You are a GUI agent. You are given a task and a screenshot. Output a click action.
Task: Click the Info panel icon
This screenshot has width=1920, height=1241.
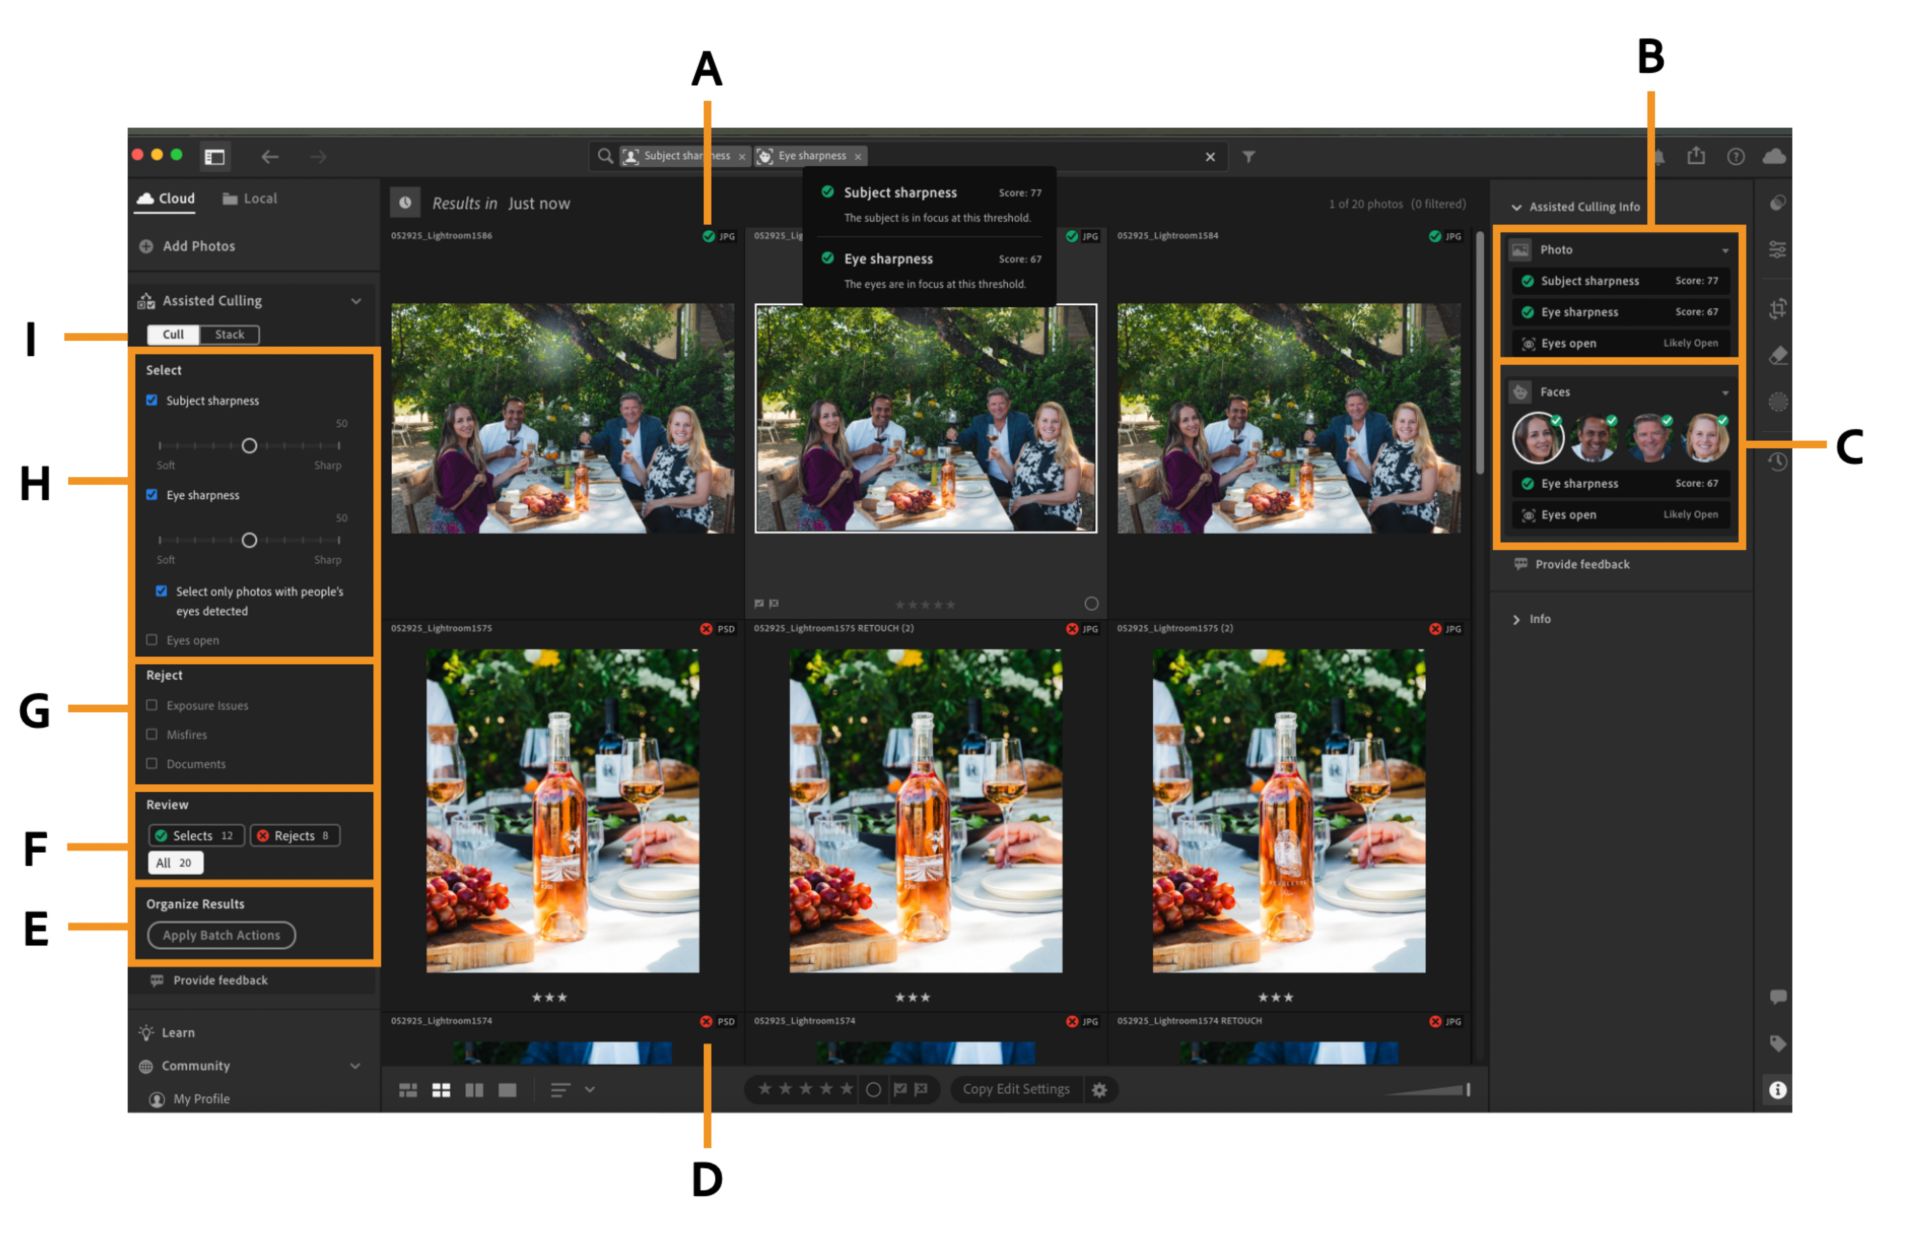coord(1777,1090)
